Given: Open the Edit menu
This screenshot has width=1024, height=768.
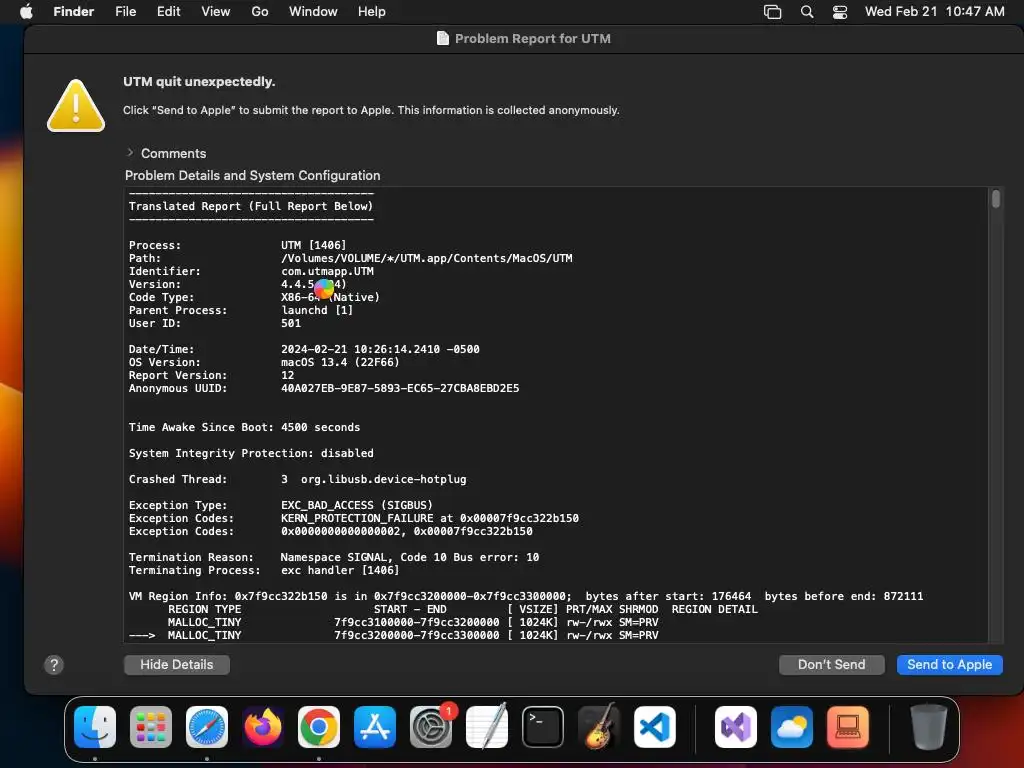Looking at the screenshot, I should pos(168,12).
